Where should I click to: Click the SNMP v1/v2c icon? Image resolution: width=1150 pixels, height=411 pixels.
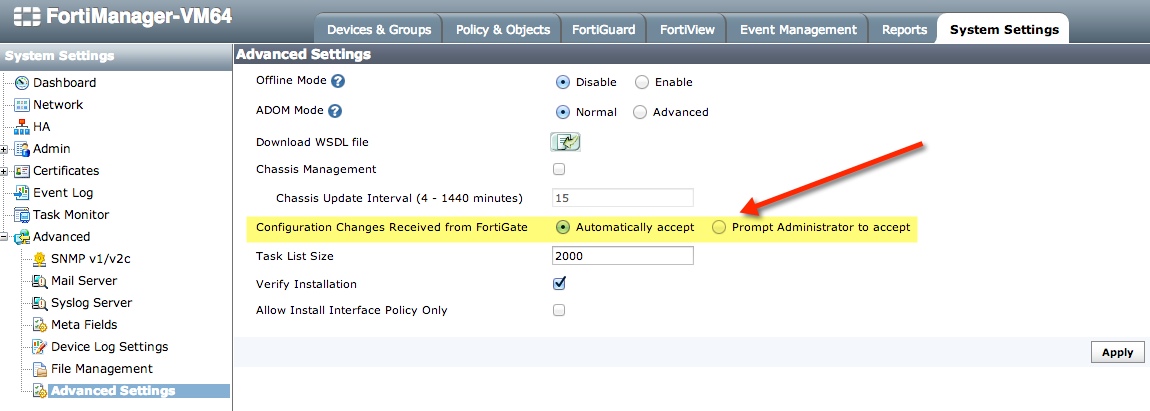pos(40,259)
